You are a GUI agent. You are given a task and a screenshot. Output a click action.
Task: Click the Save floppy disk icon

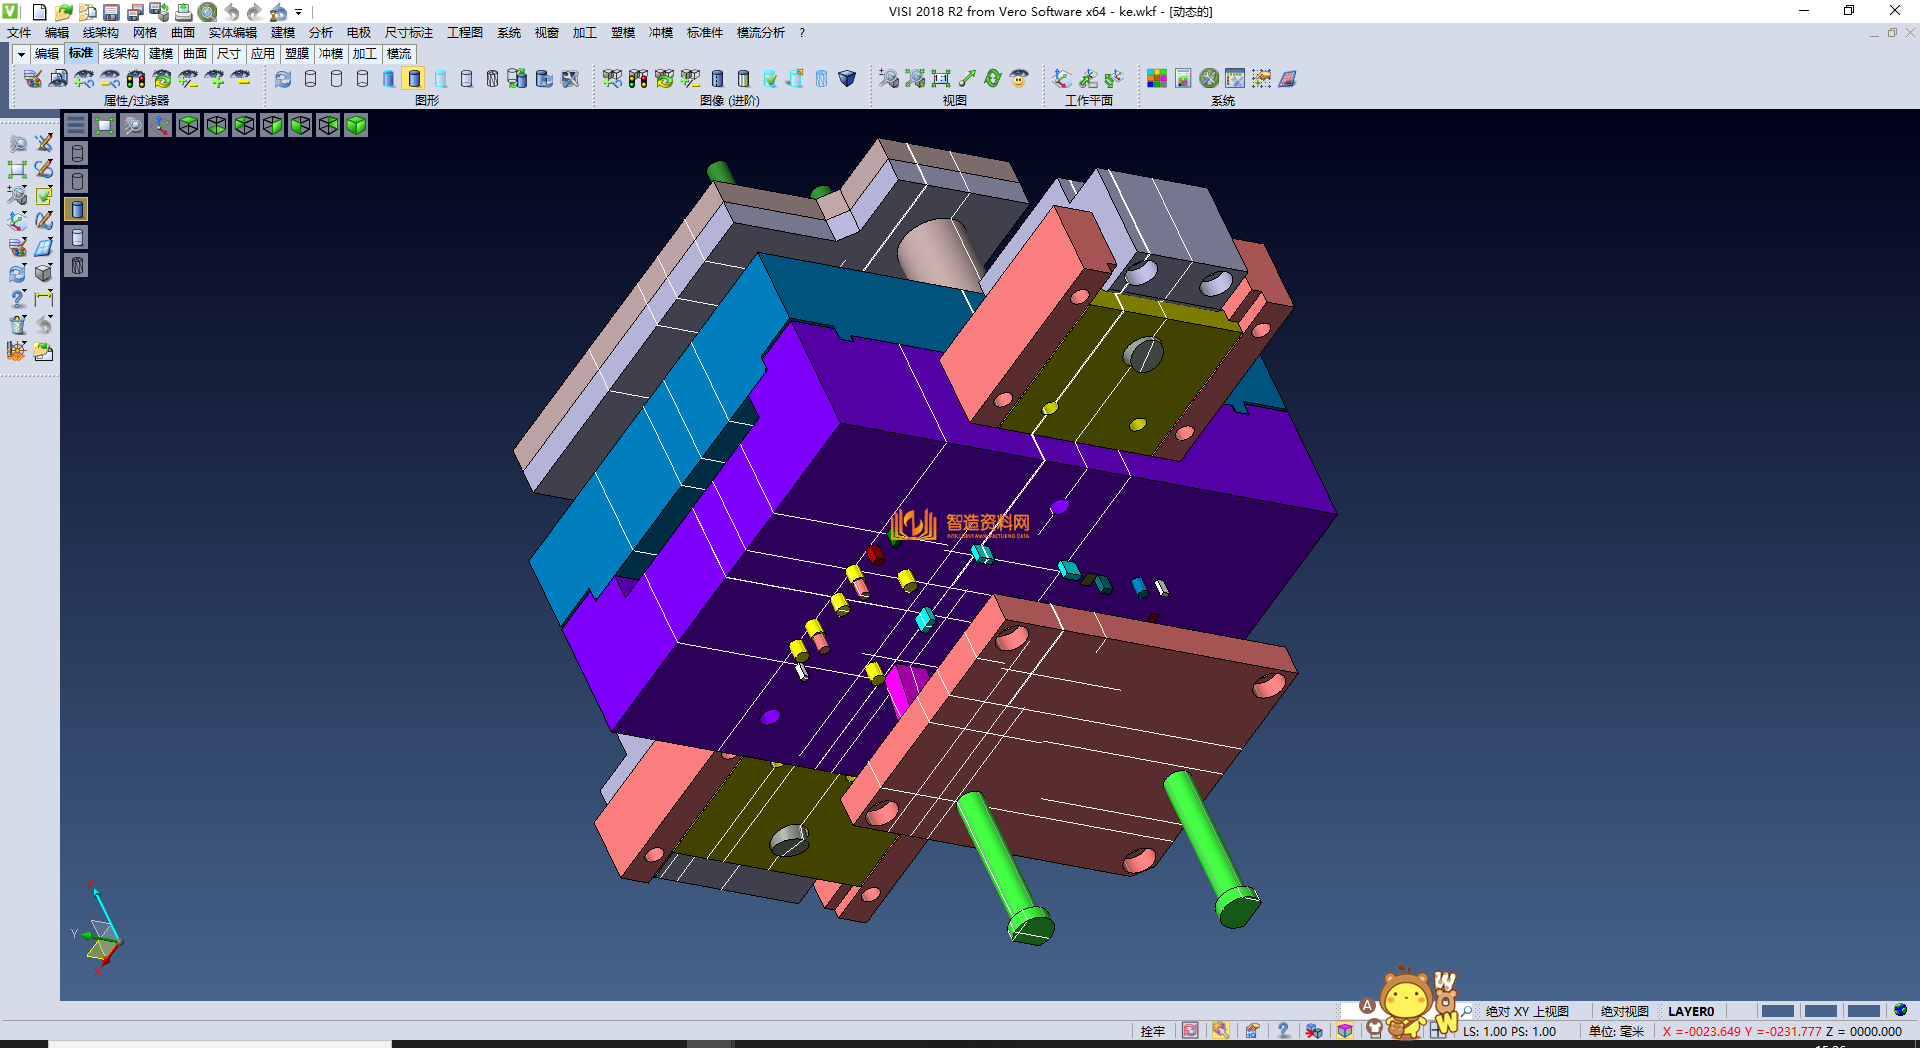tap(111, 12)
